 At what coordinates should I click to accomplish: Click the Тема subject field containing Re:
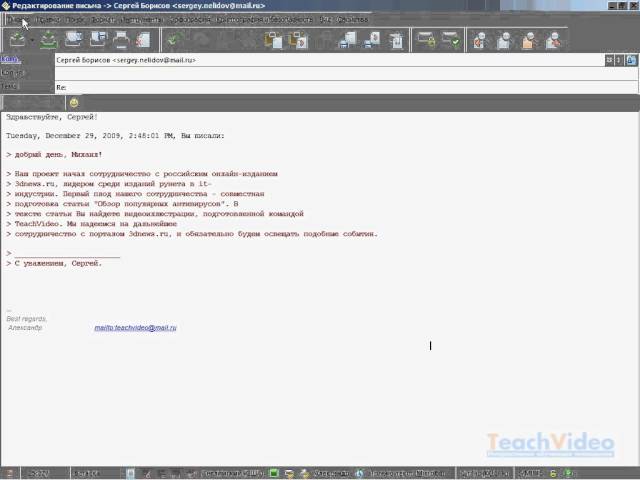347,87
